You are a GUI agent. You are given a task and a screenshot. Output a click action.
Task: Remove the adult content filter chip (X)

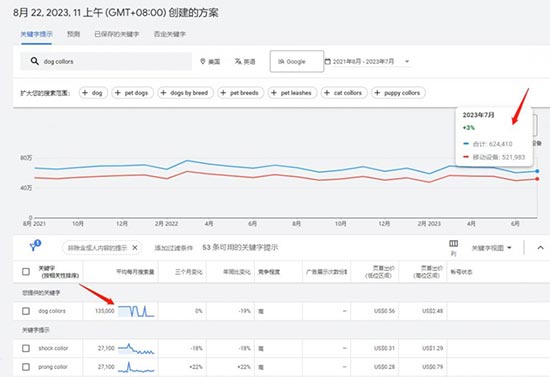(135, 248)
